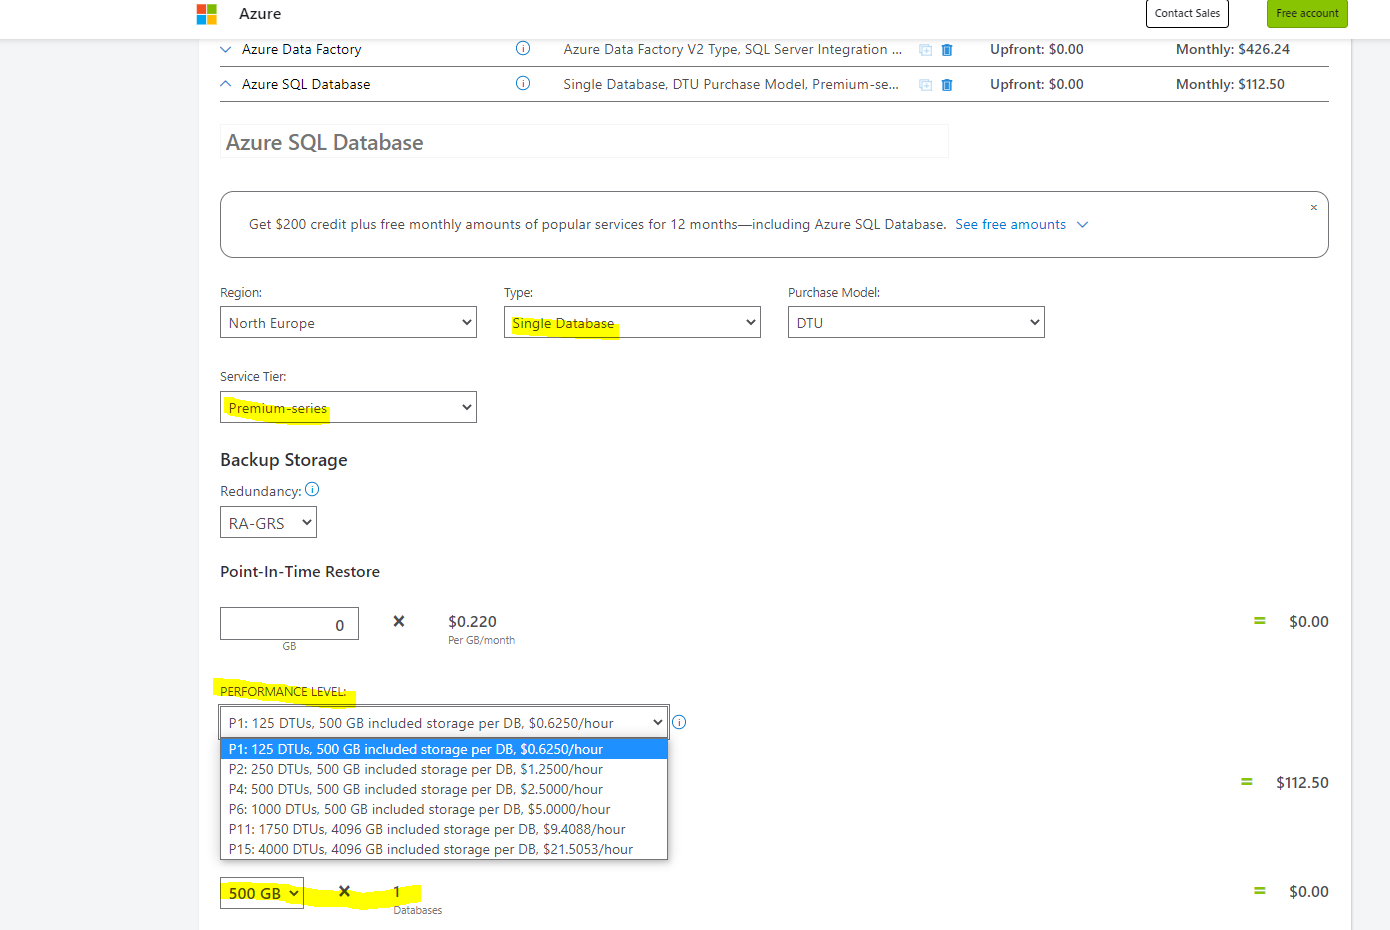
Task: Click the Azure header link
Action: tap(260, 13)
